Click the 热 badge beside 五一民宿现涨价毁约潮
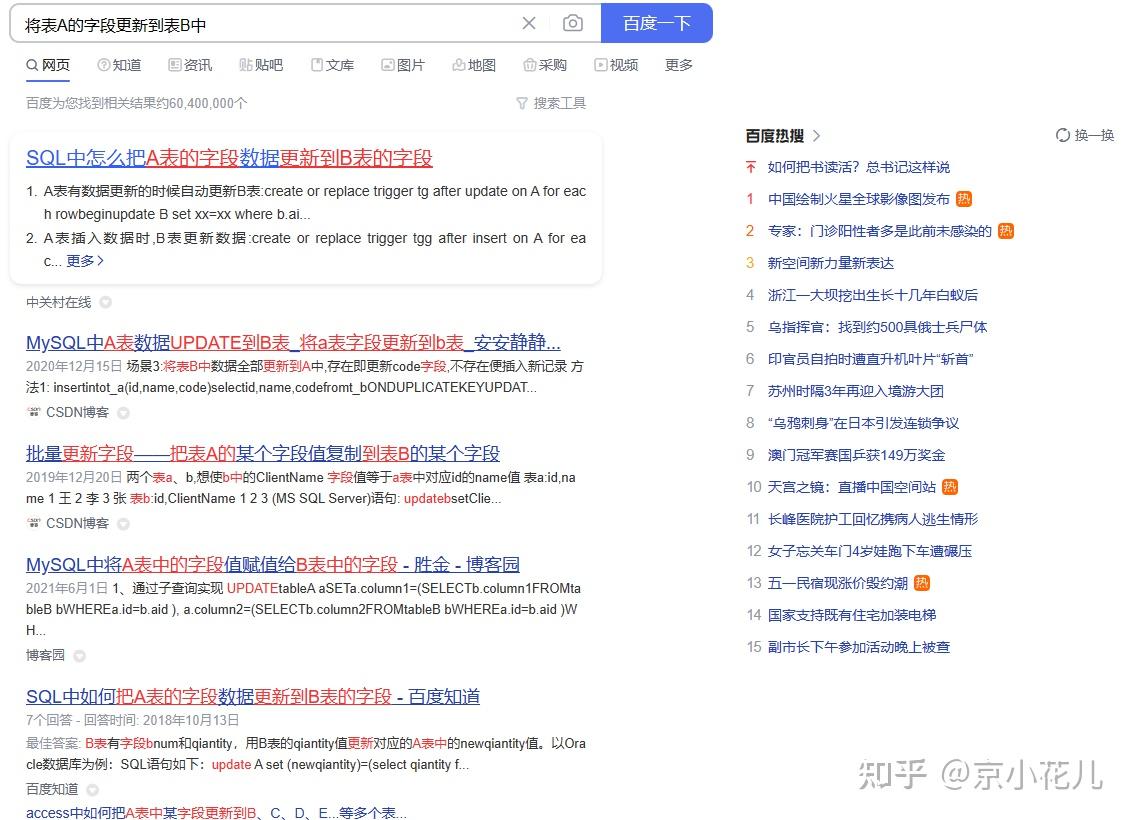This screenshot has height=820, width=1131. (922, 583)
